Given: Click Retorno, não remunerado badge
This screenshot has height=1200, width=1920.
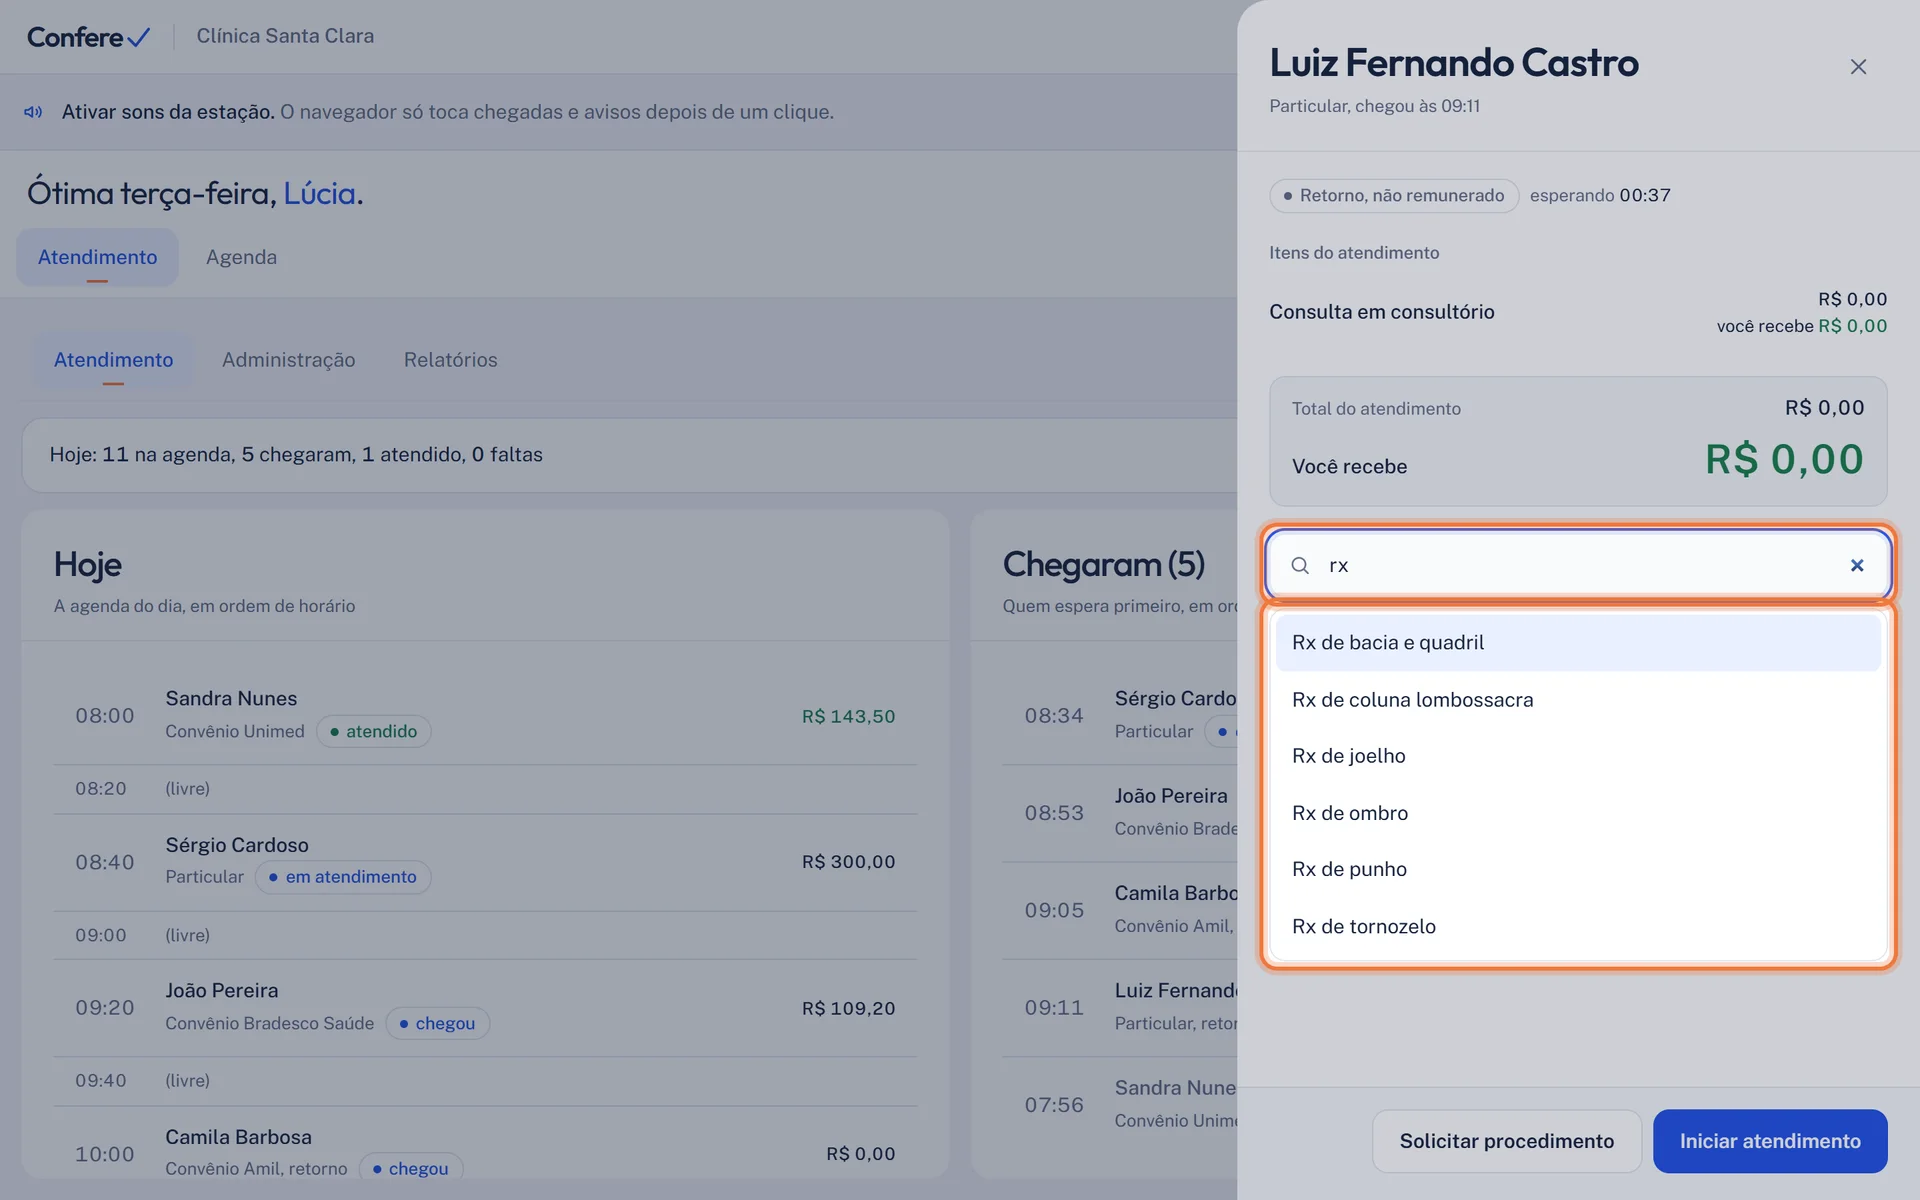Looking at the screenshot, I should (x=1394, y=196).
